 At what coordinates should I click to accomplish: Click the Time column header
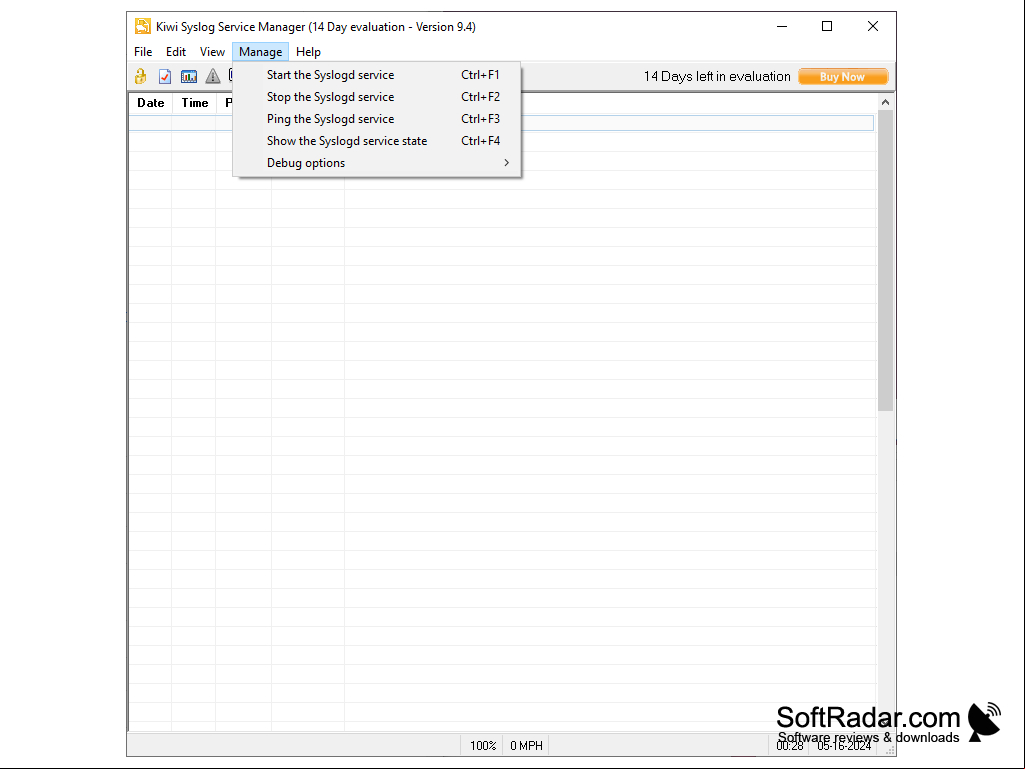(x=195, y=103)
